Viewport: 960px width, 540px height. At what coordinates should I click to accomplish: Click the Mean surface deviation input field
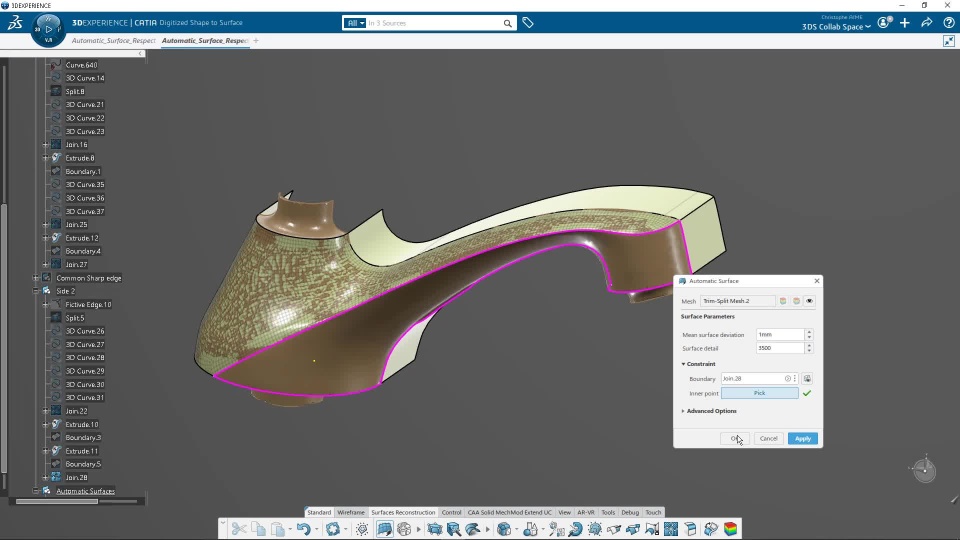[778, 335]
